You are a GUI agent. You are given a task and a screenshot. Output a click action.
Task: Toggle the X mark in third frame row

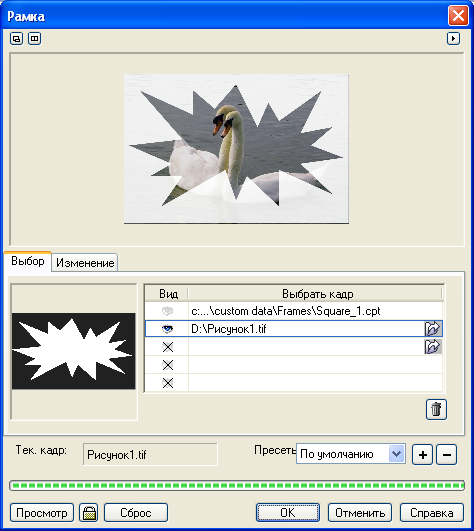point(168,347)
